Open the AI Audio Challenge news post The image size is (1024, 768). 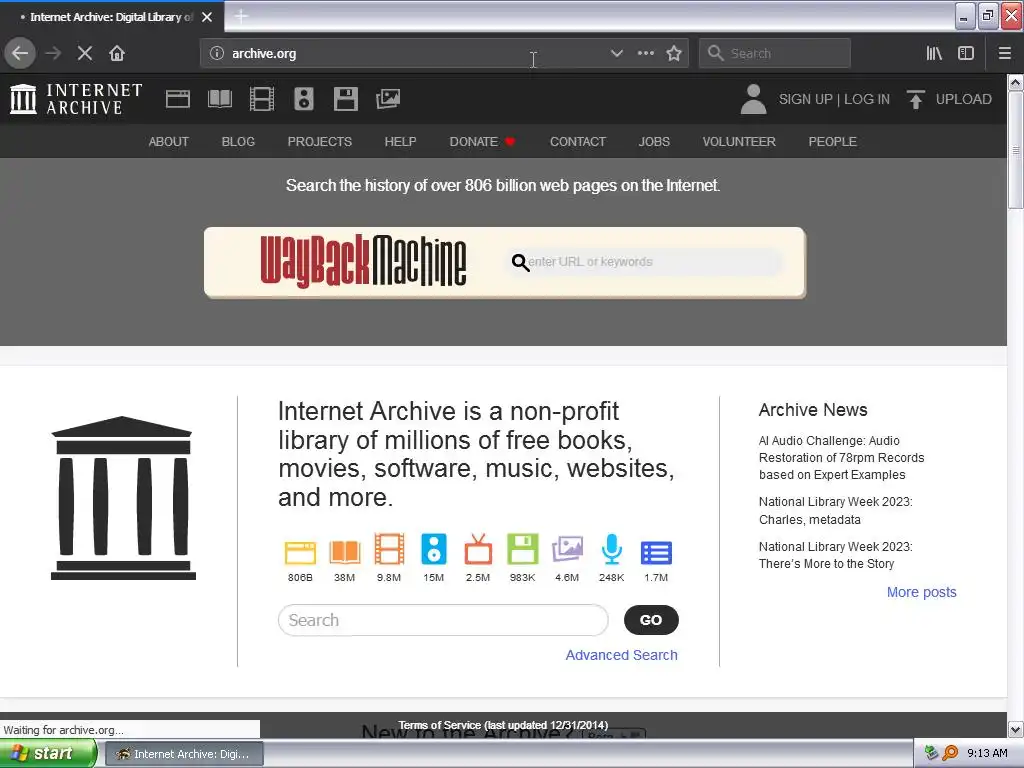click(842, 458)
